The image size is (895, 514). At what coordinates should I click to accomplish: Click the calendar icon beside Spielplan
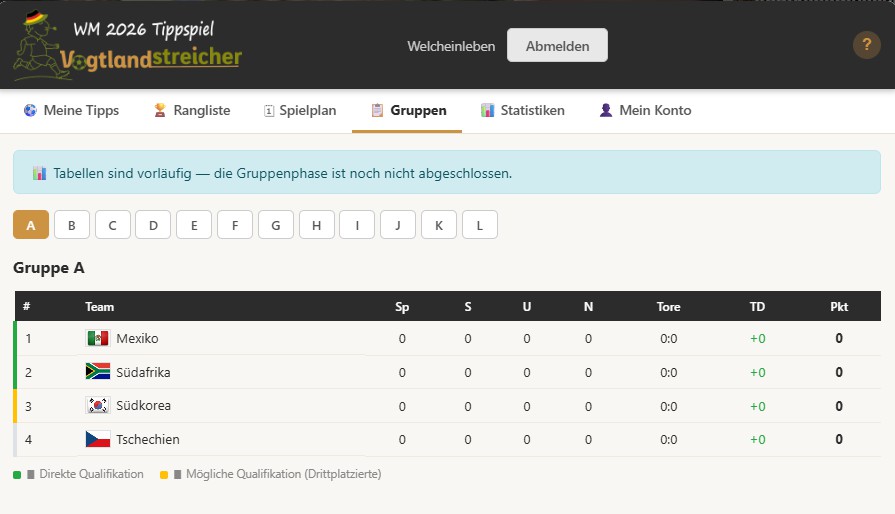pos(269,111)
